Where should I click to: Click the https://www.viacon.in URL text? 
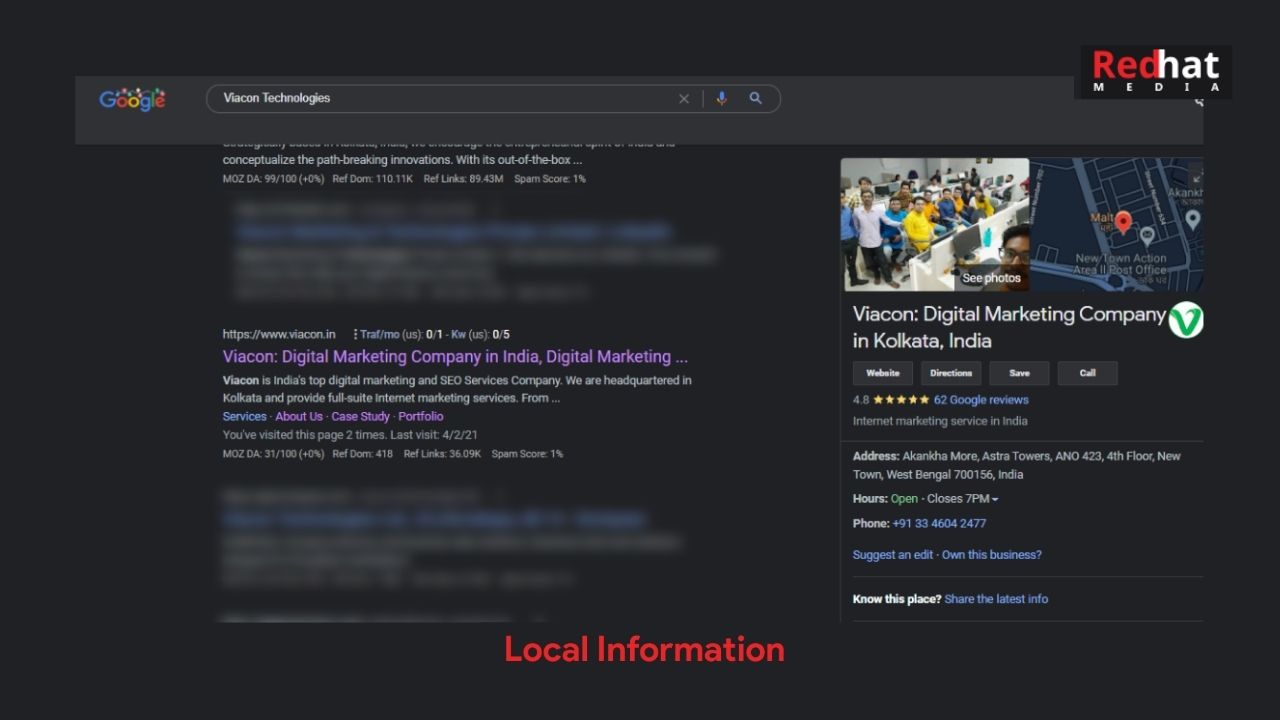click(x=279, y=334)
